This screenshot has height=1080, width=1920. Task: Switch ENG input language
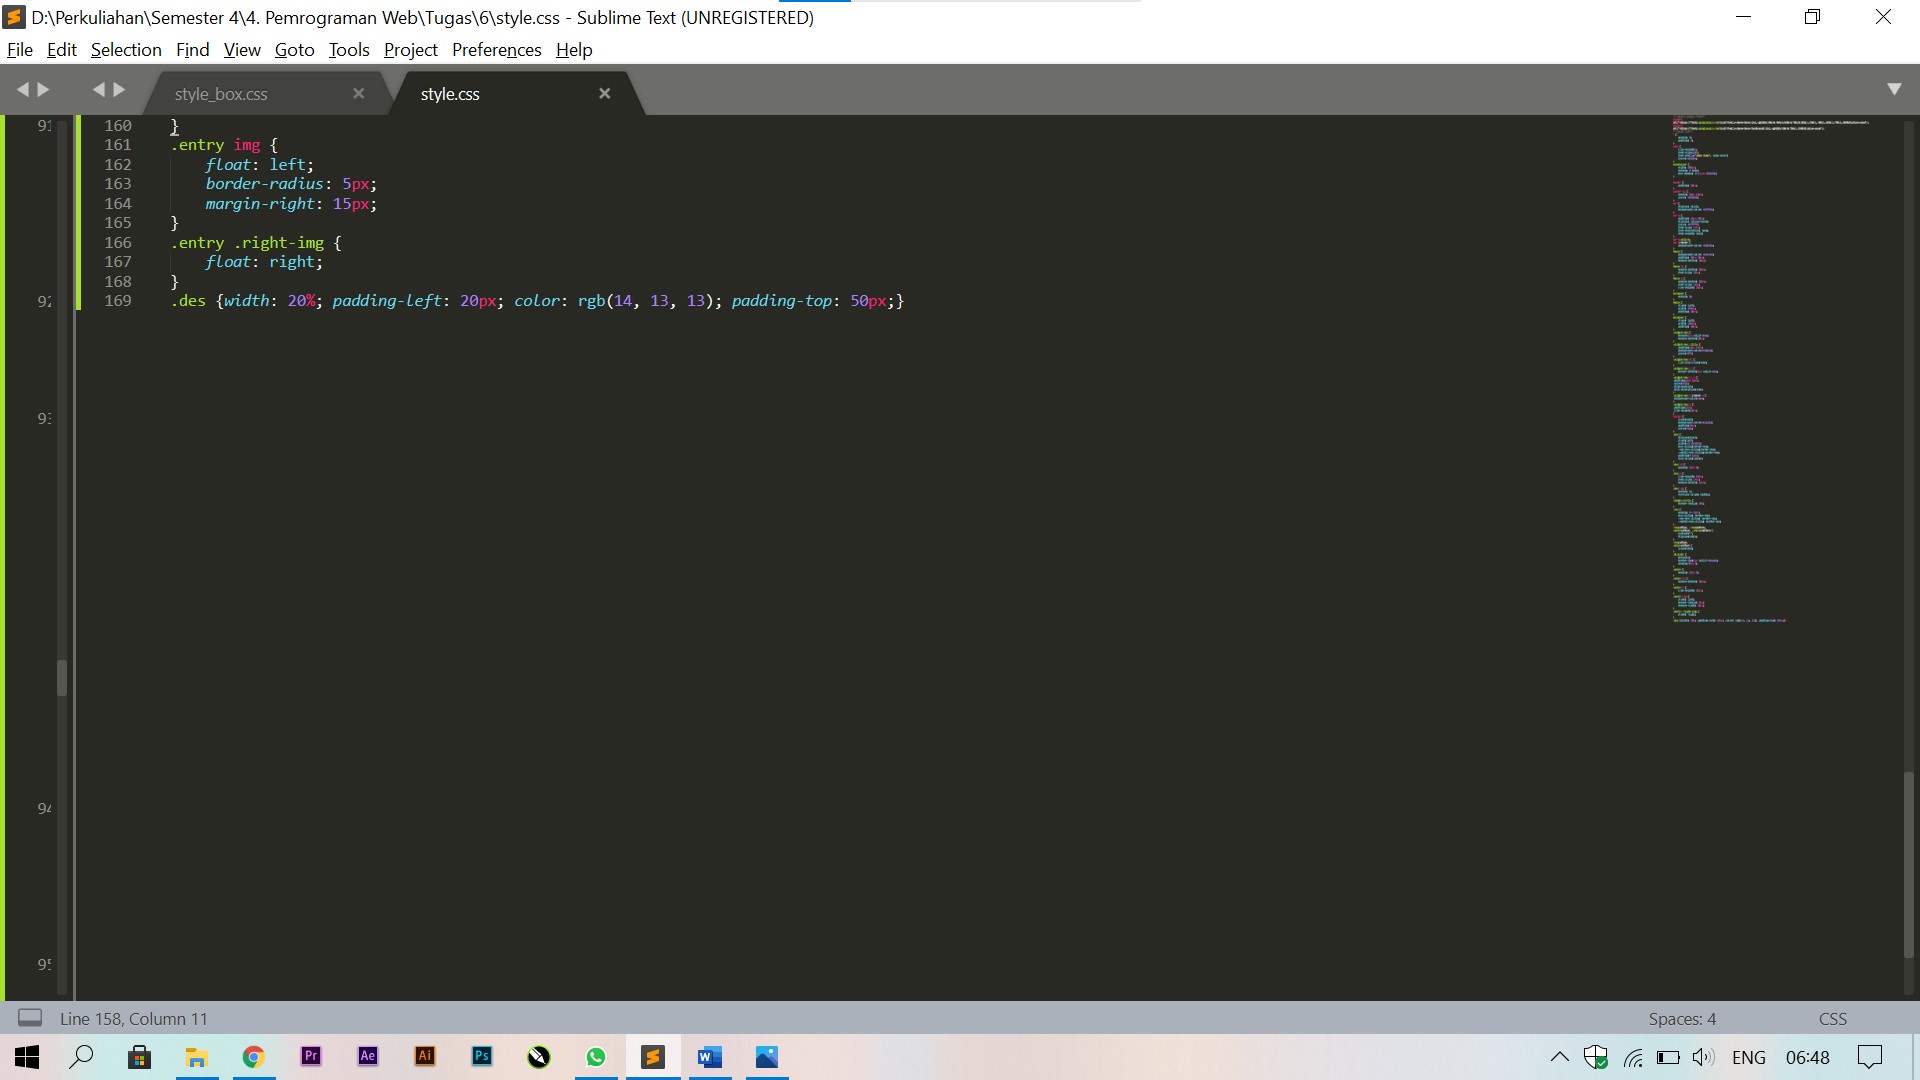pos(1748,1058)
